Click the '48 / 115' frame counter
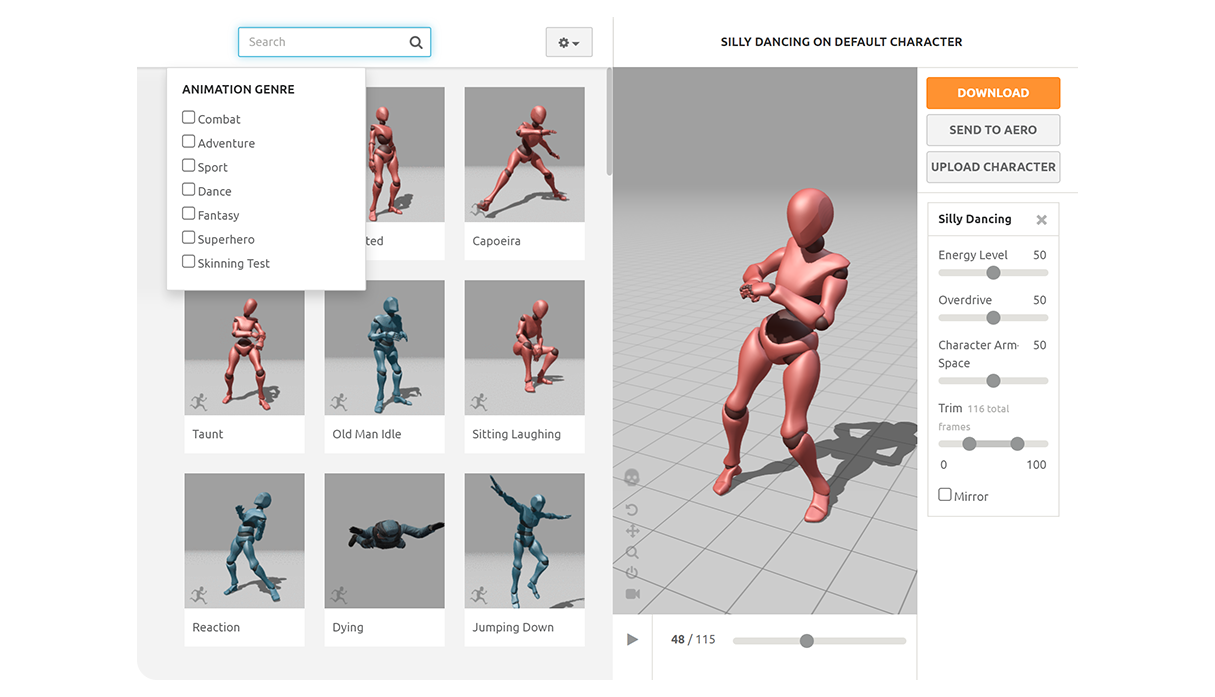 pyautogui.click(x=693, y=640)
